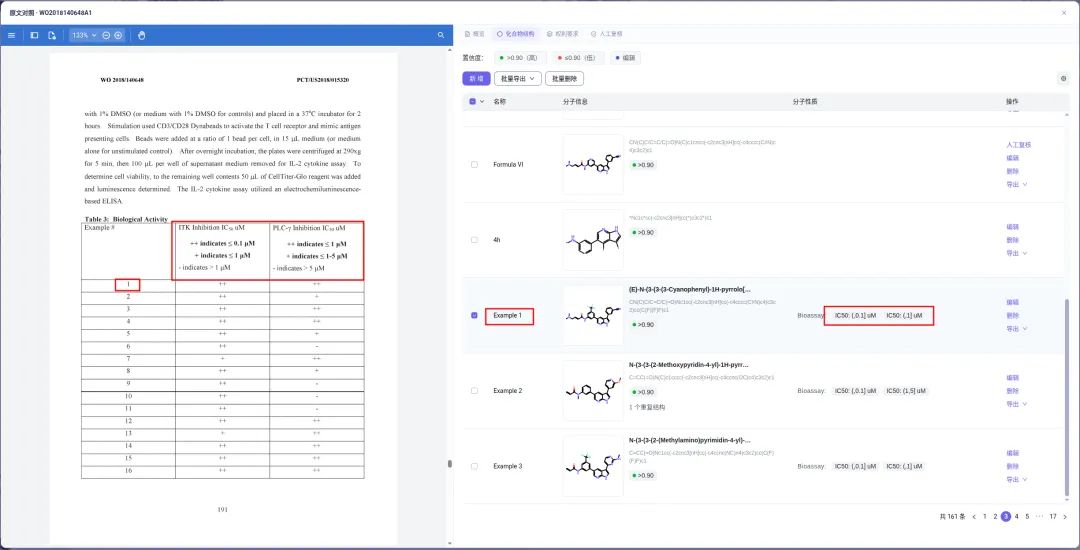The image size is (1080, 550).
Task: Open Formula VI molecule structure thumbnail
Action: pyautogui.click(x=592, y=165)
